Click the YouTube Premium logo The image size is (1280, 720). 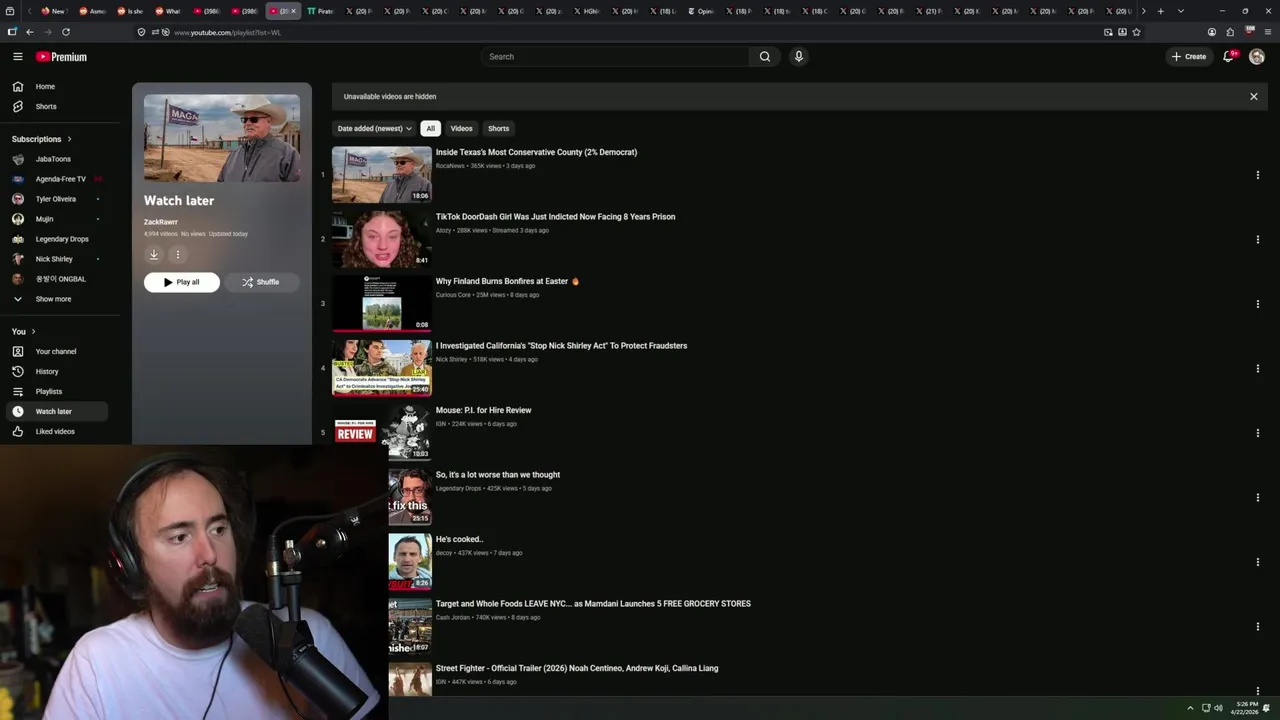pyautogui.click(x=61, y=57)
